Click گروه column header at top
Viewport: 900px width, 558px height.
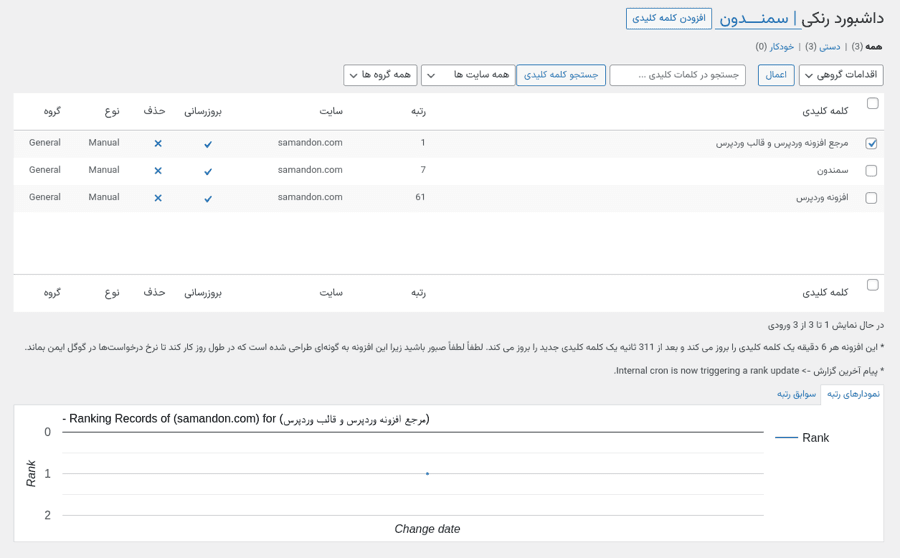coord(52,111)
